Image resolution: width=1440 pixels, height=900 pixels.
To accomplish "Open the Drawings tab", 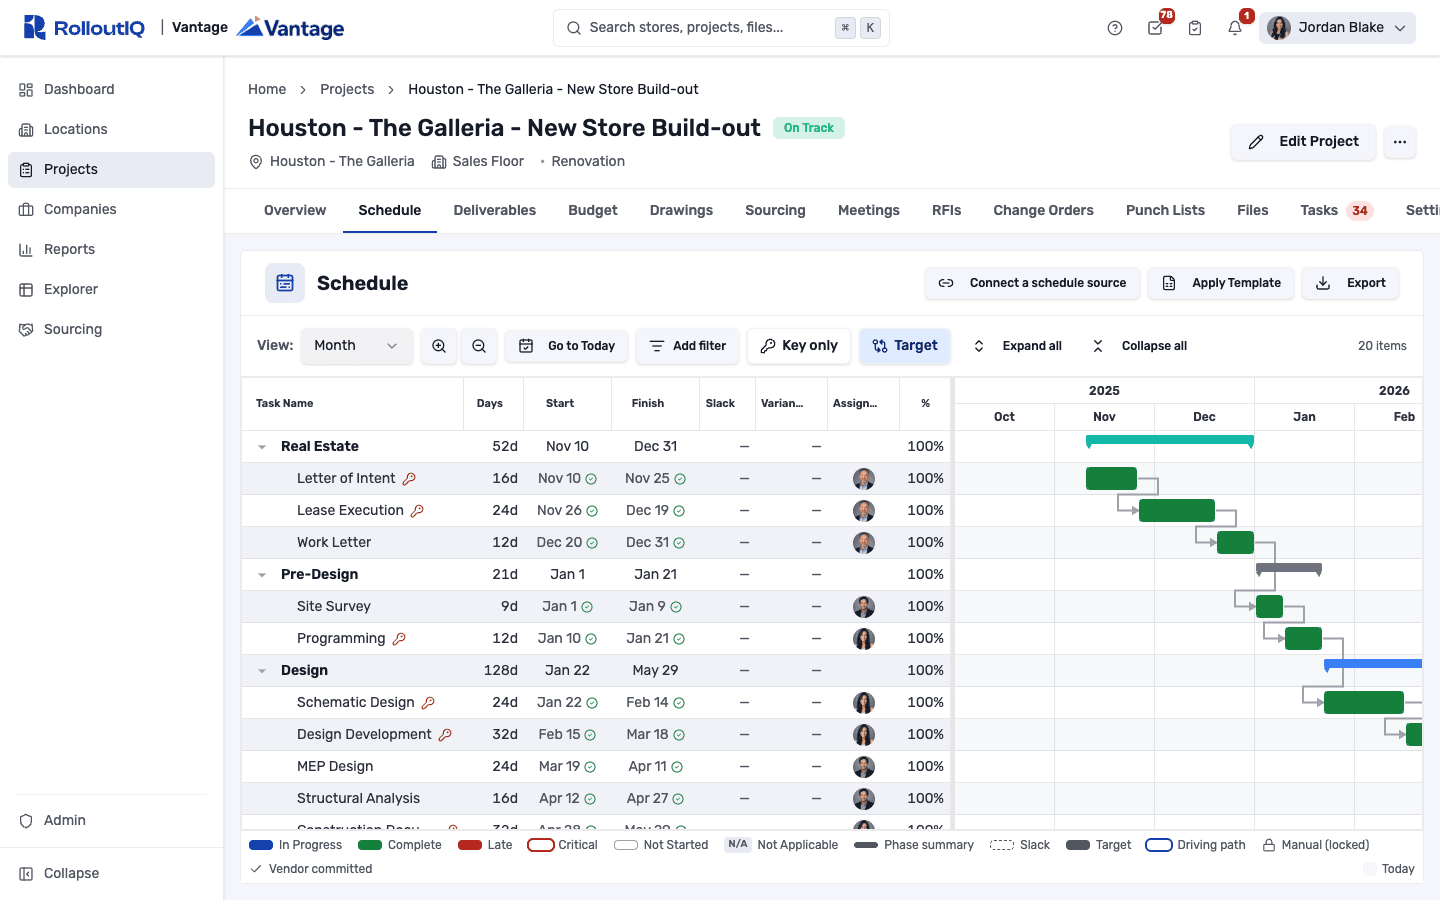I will 681,211.
